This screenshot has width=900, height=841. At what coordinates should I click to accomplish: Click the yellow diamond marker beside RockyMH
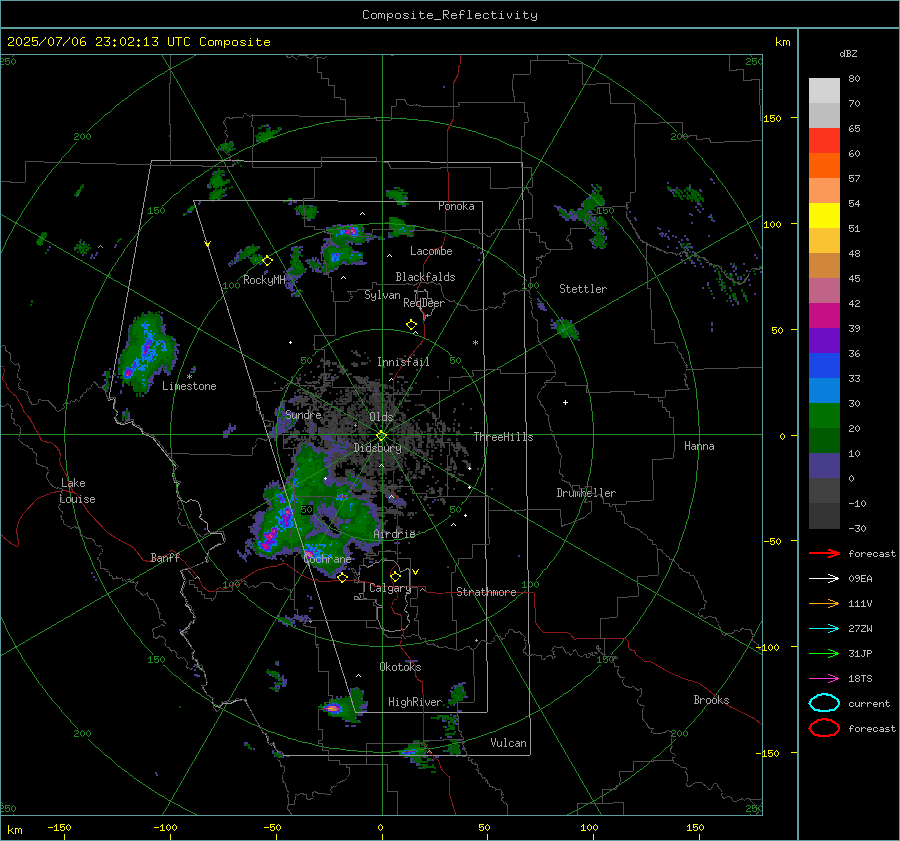pyautogui.click(x=267, y=261)
